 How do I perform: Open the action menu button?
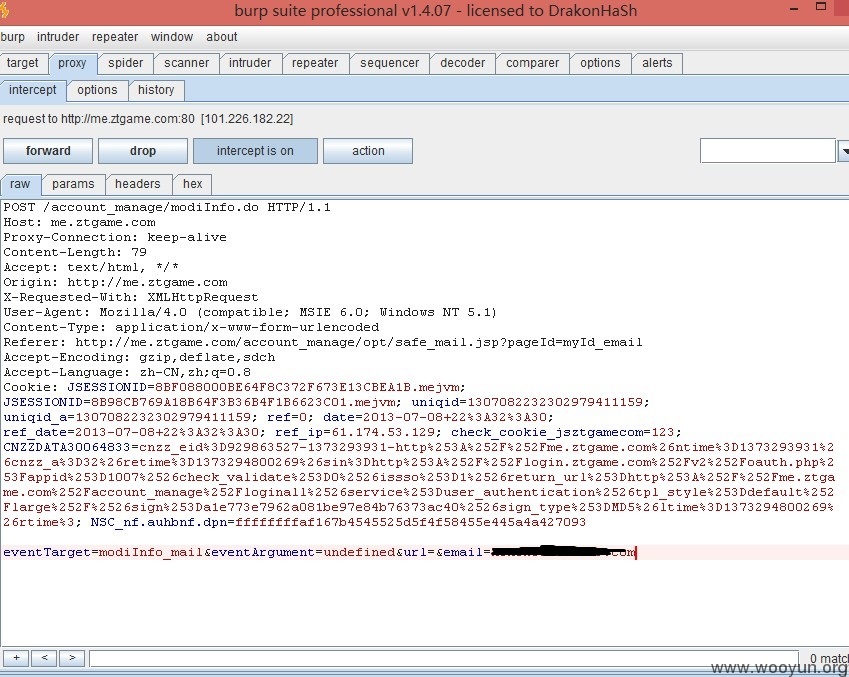tap(368, 151)
